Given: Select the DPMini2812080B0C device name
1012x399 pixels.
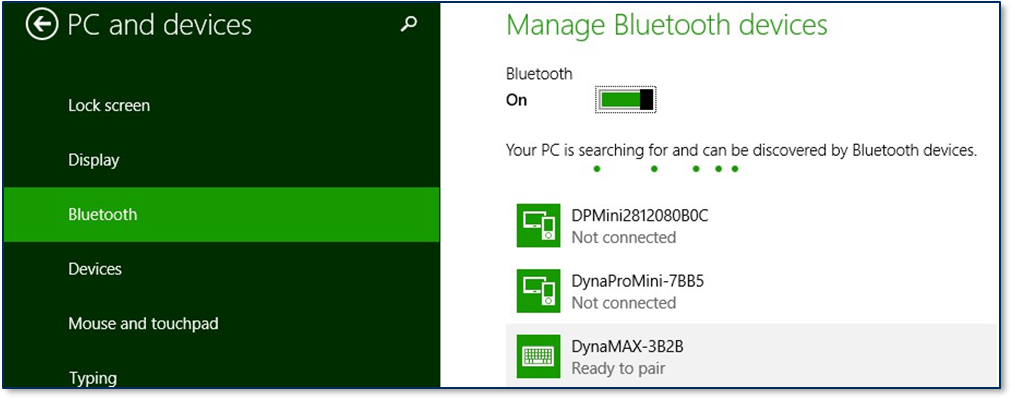Looking at the screenshot, I should click(x=640, y=216).
